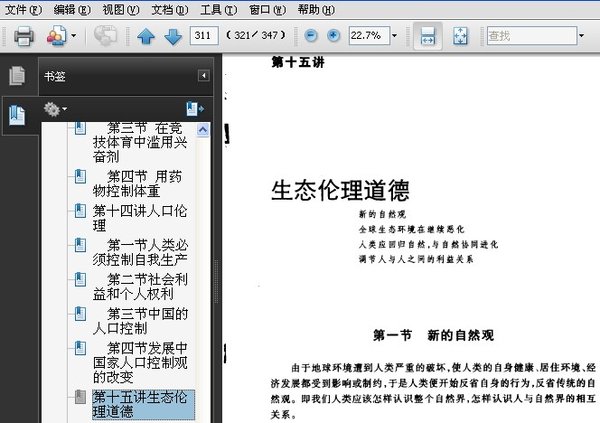The height and width of the screenshot is (423, 600).
Task: Click the line 人类应回归自然,与自然协同进化
Action: coord(428,244)
